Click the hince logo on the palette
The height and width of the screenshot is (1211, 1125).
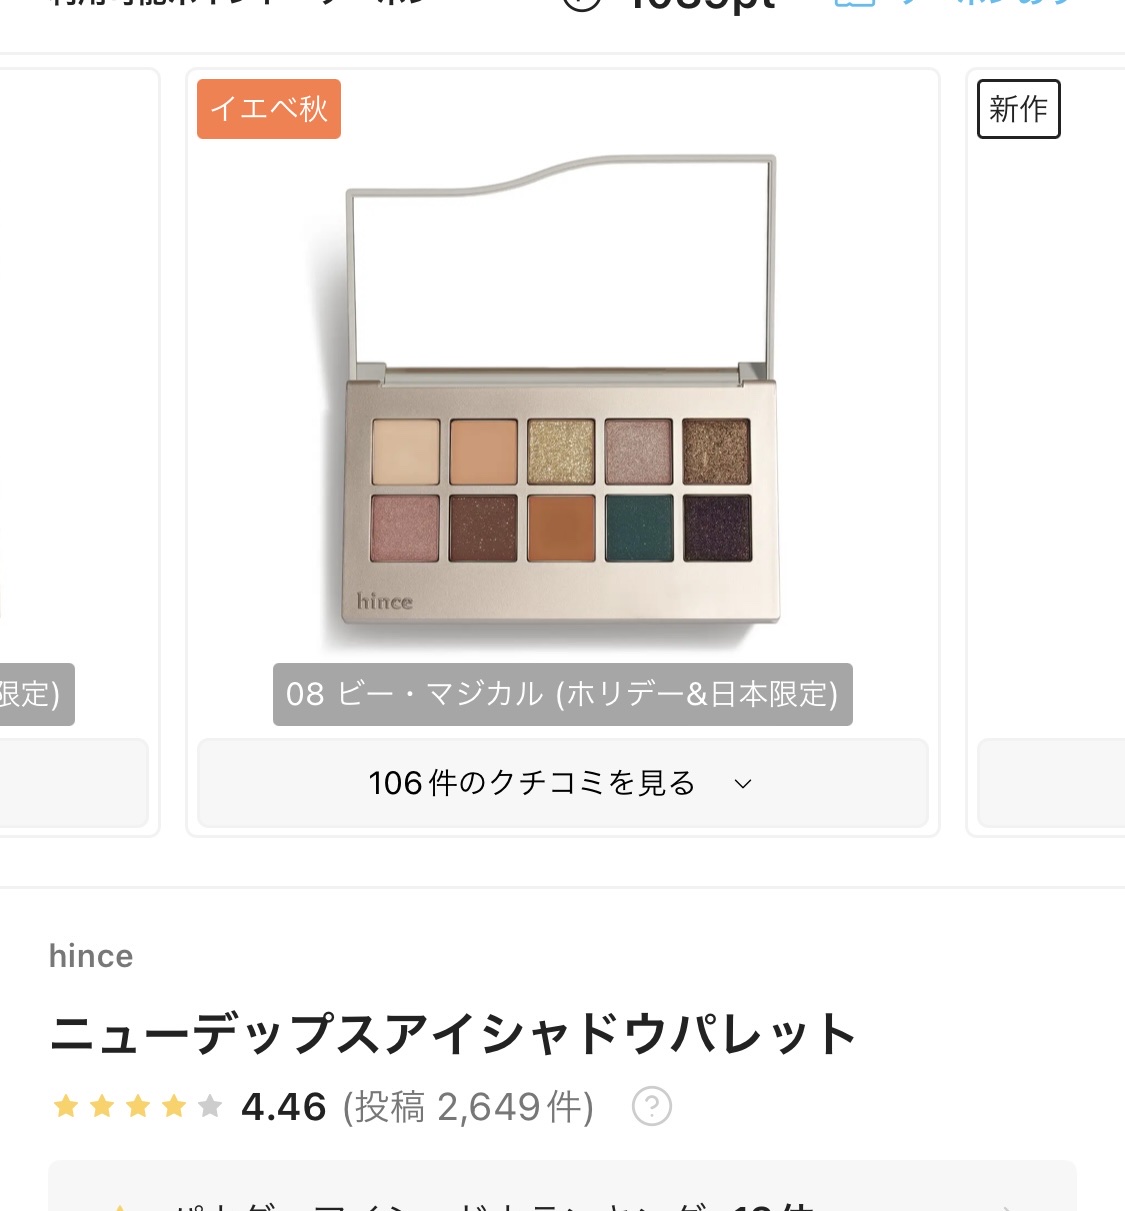coord(385,601)
